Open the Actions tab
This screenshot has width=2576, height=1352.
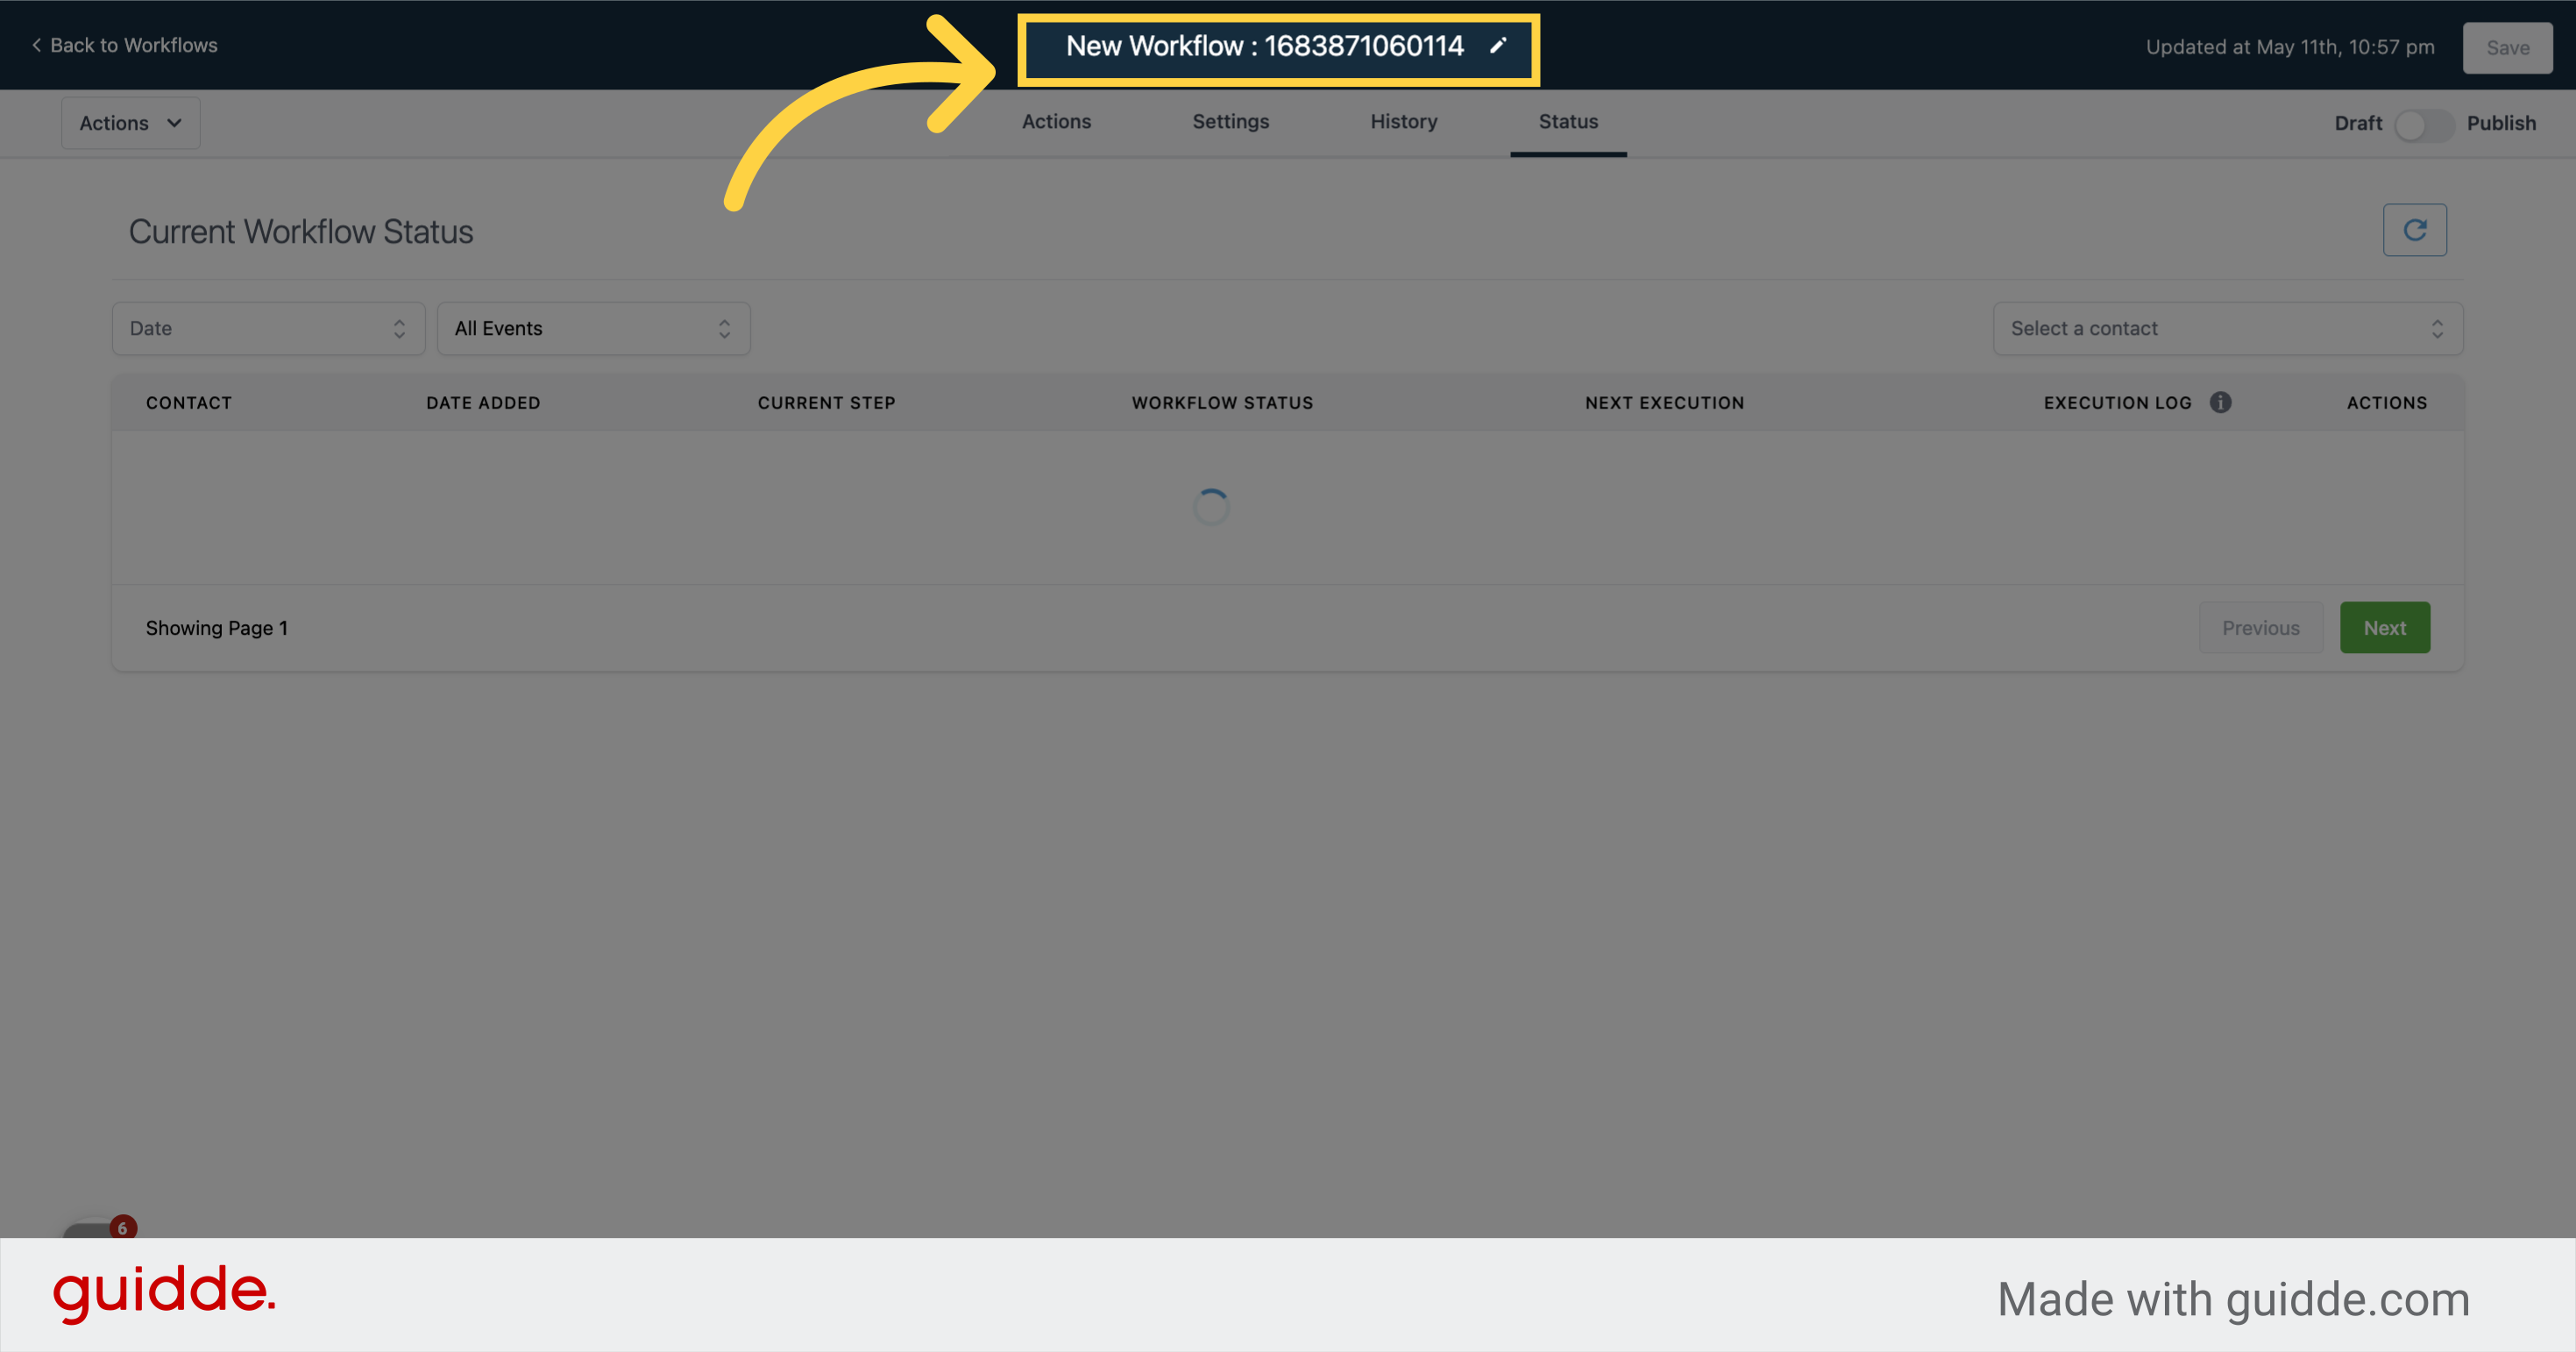(1056, 121)
